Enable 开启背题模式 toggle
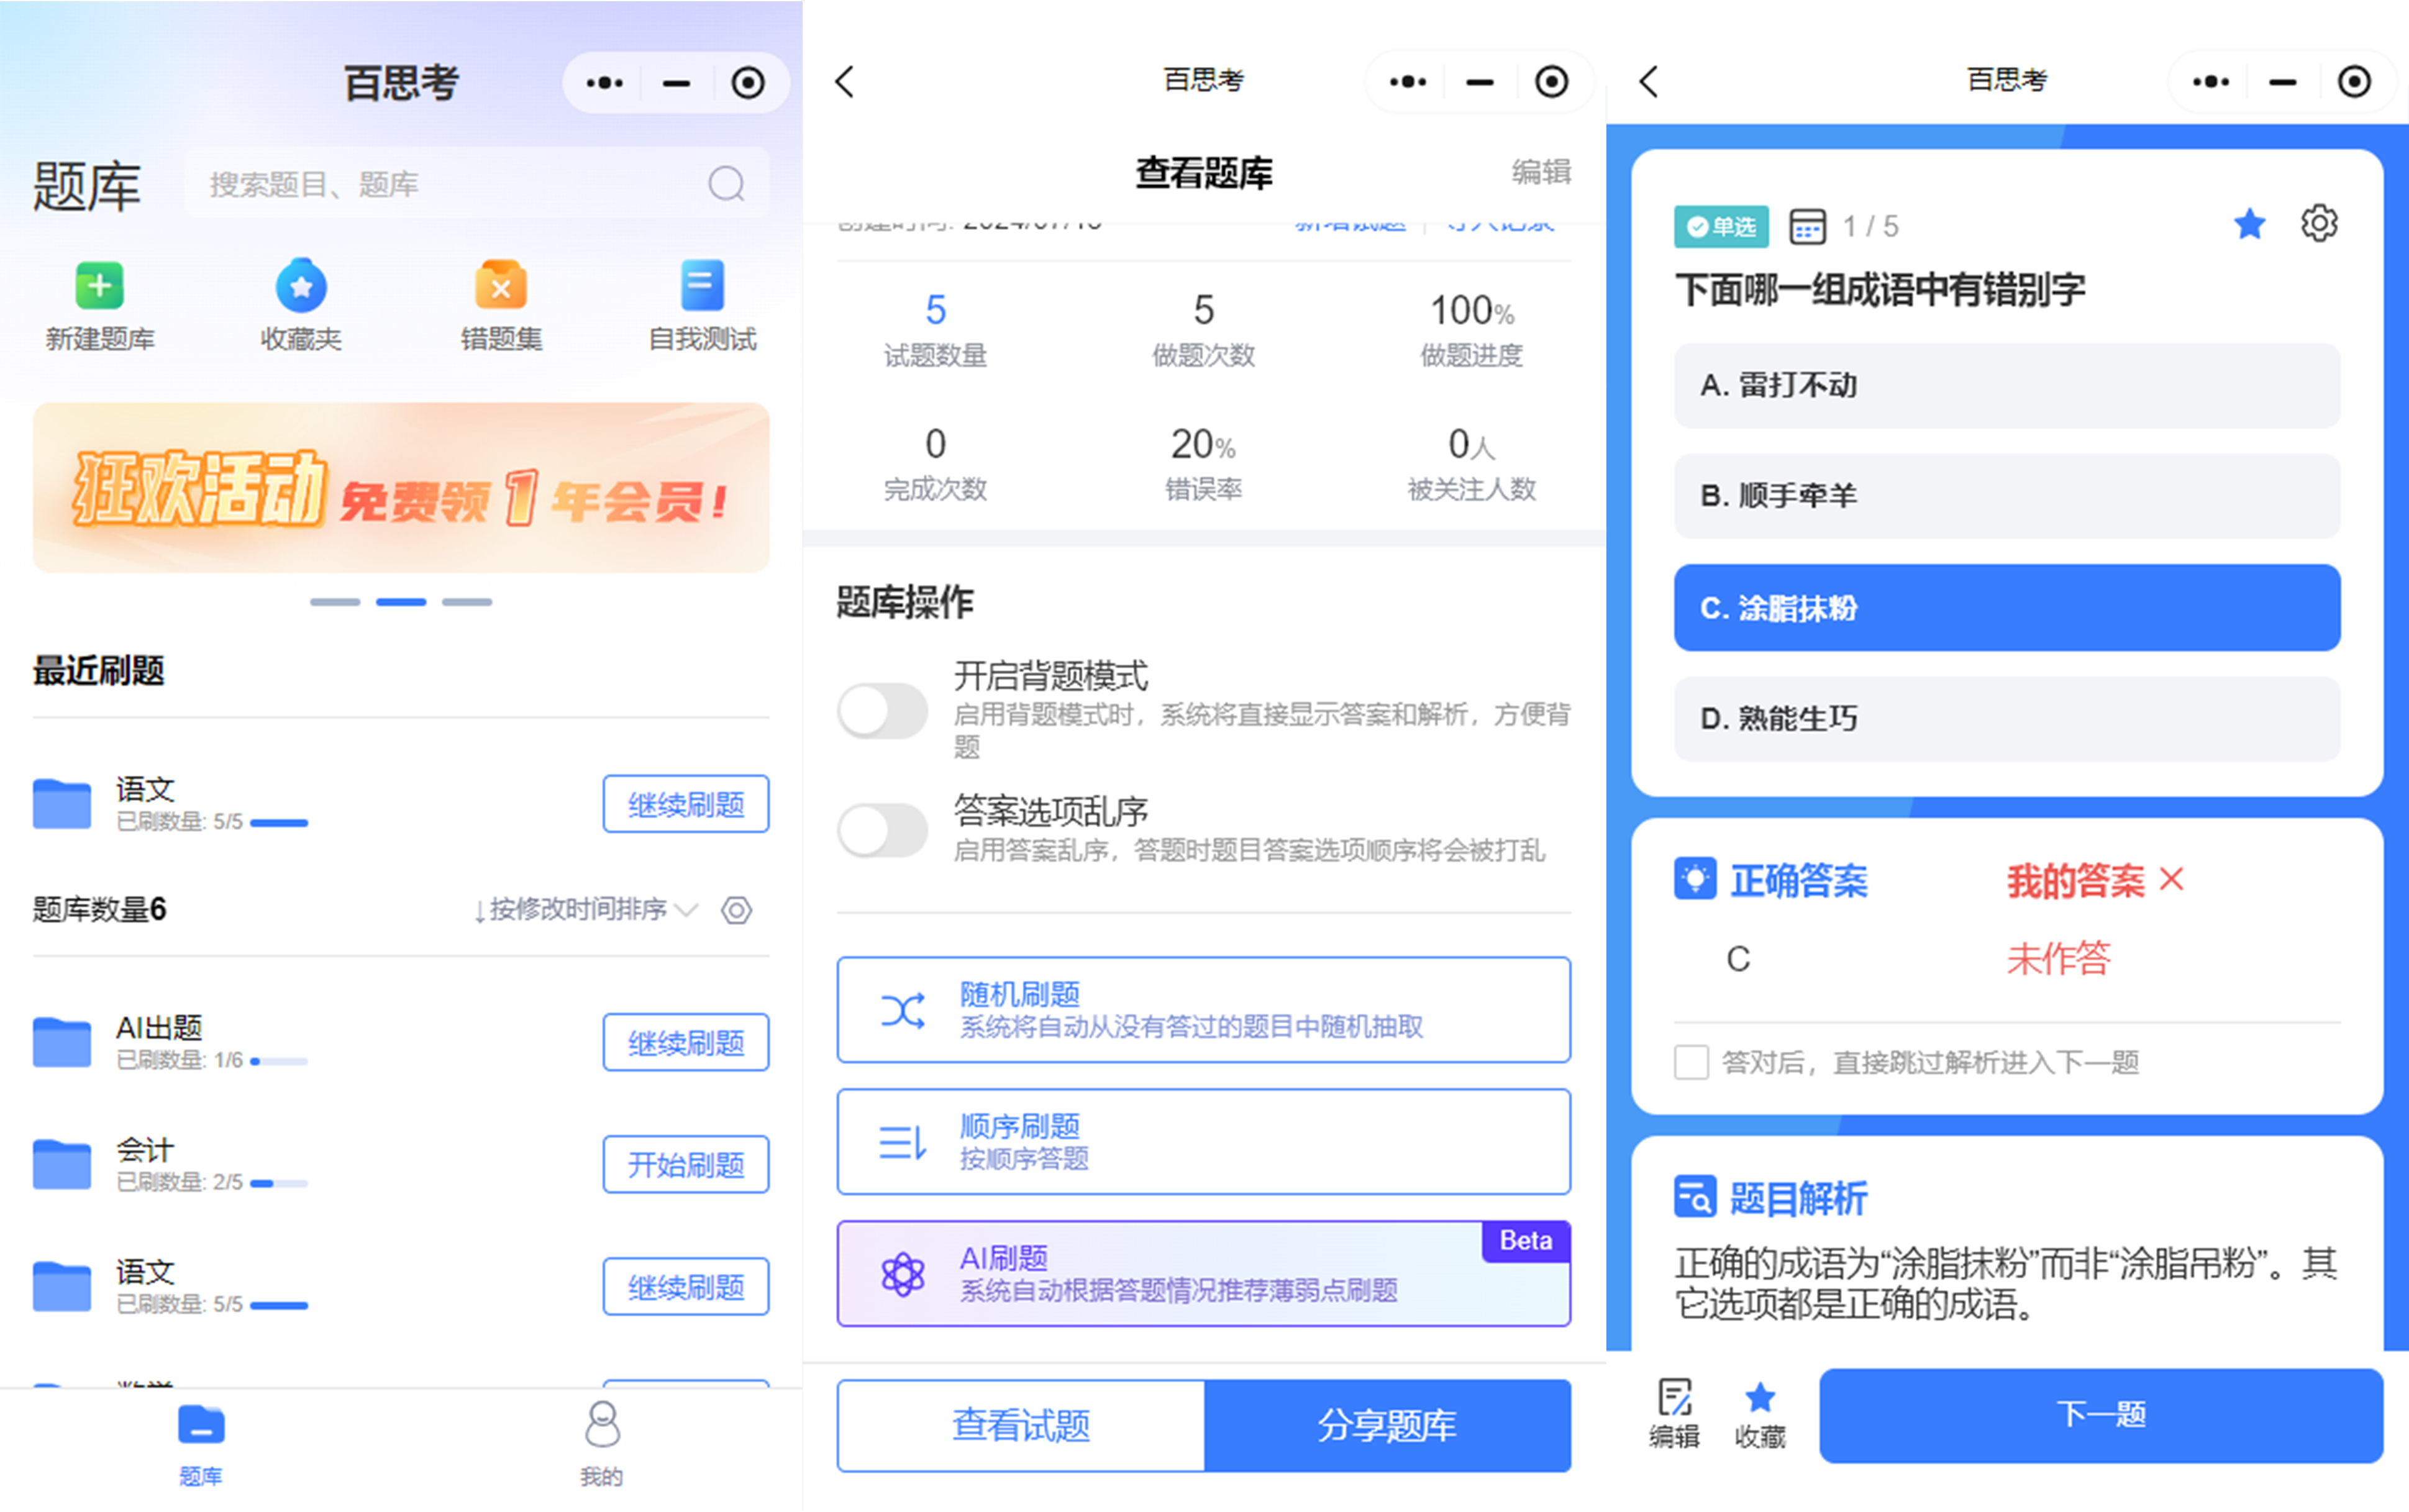Screen dimensions: 2409x1512 click(x=883, y=711)
